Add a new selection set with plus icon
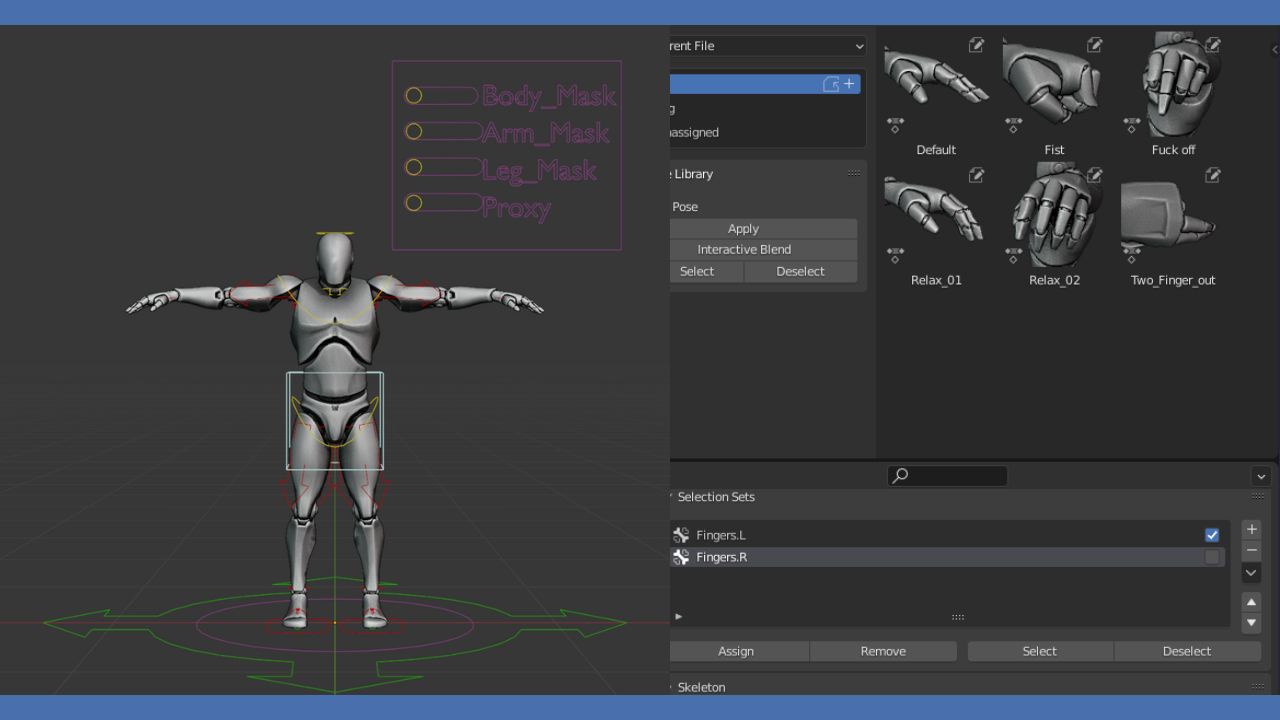Image resolution: width=1280 pixels, height=720 pixels. (x=1251, y=529)
